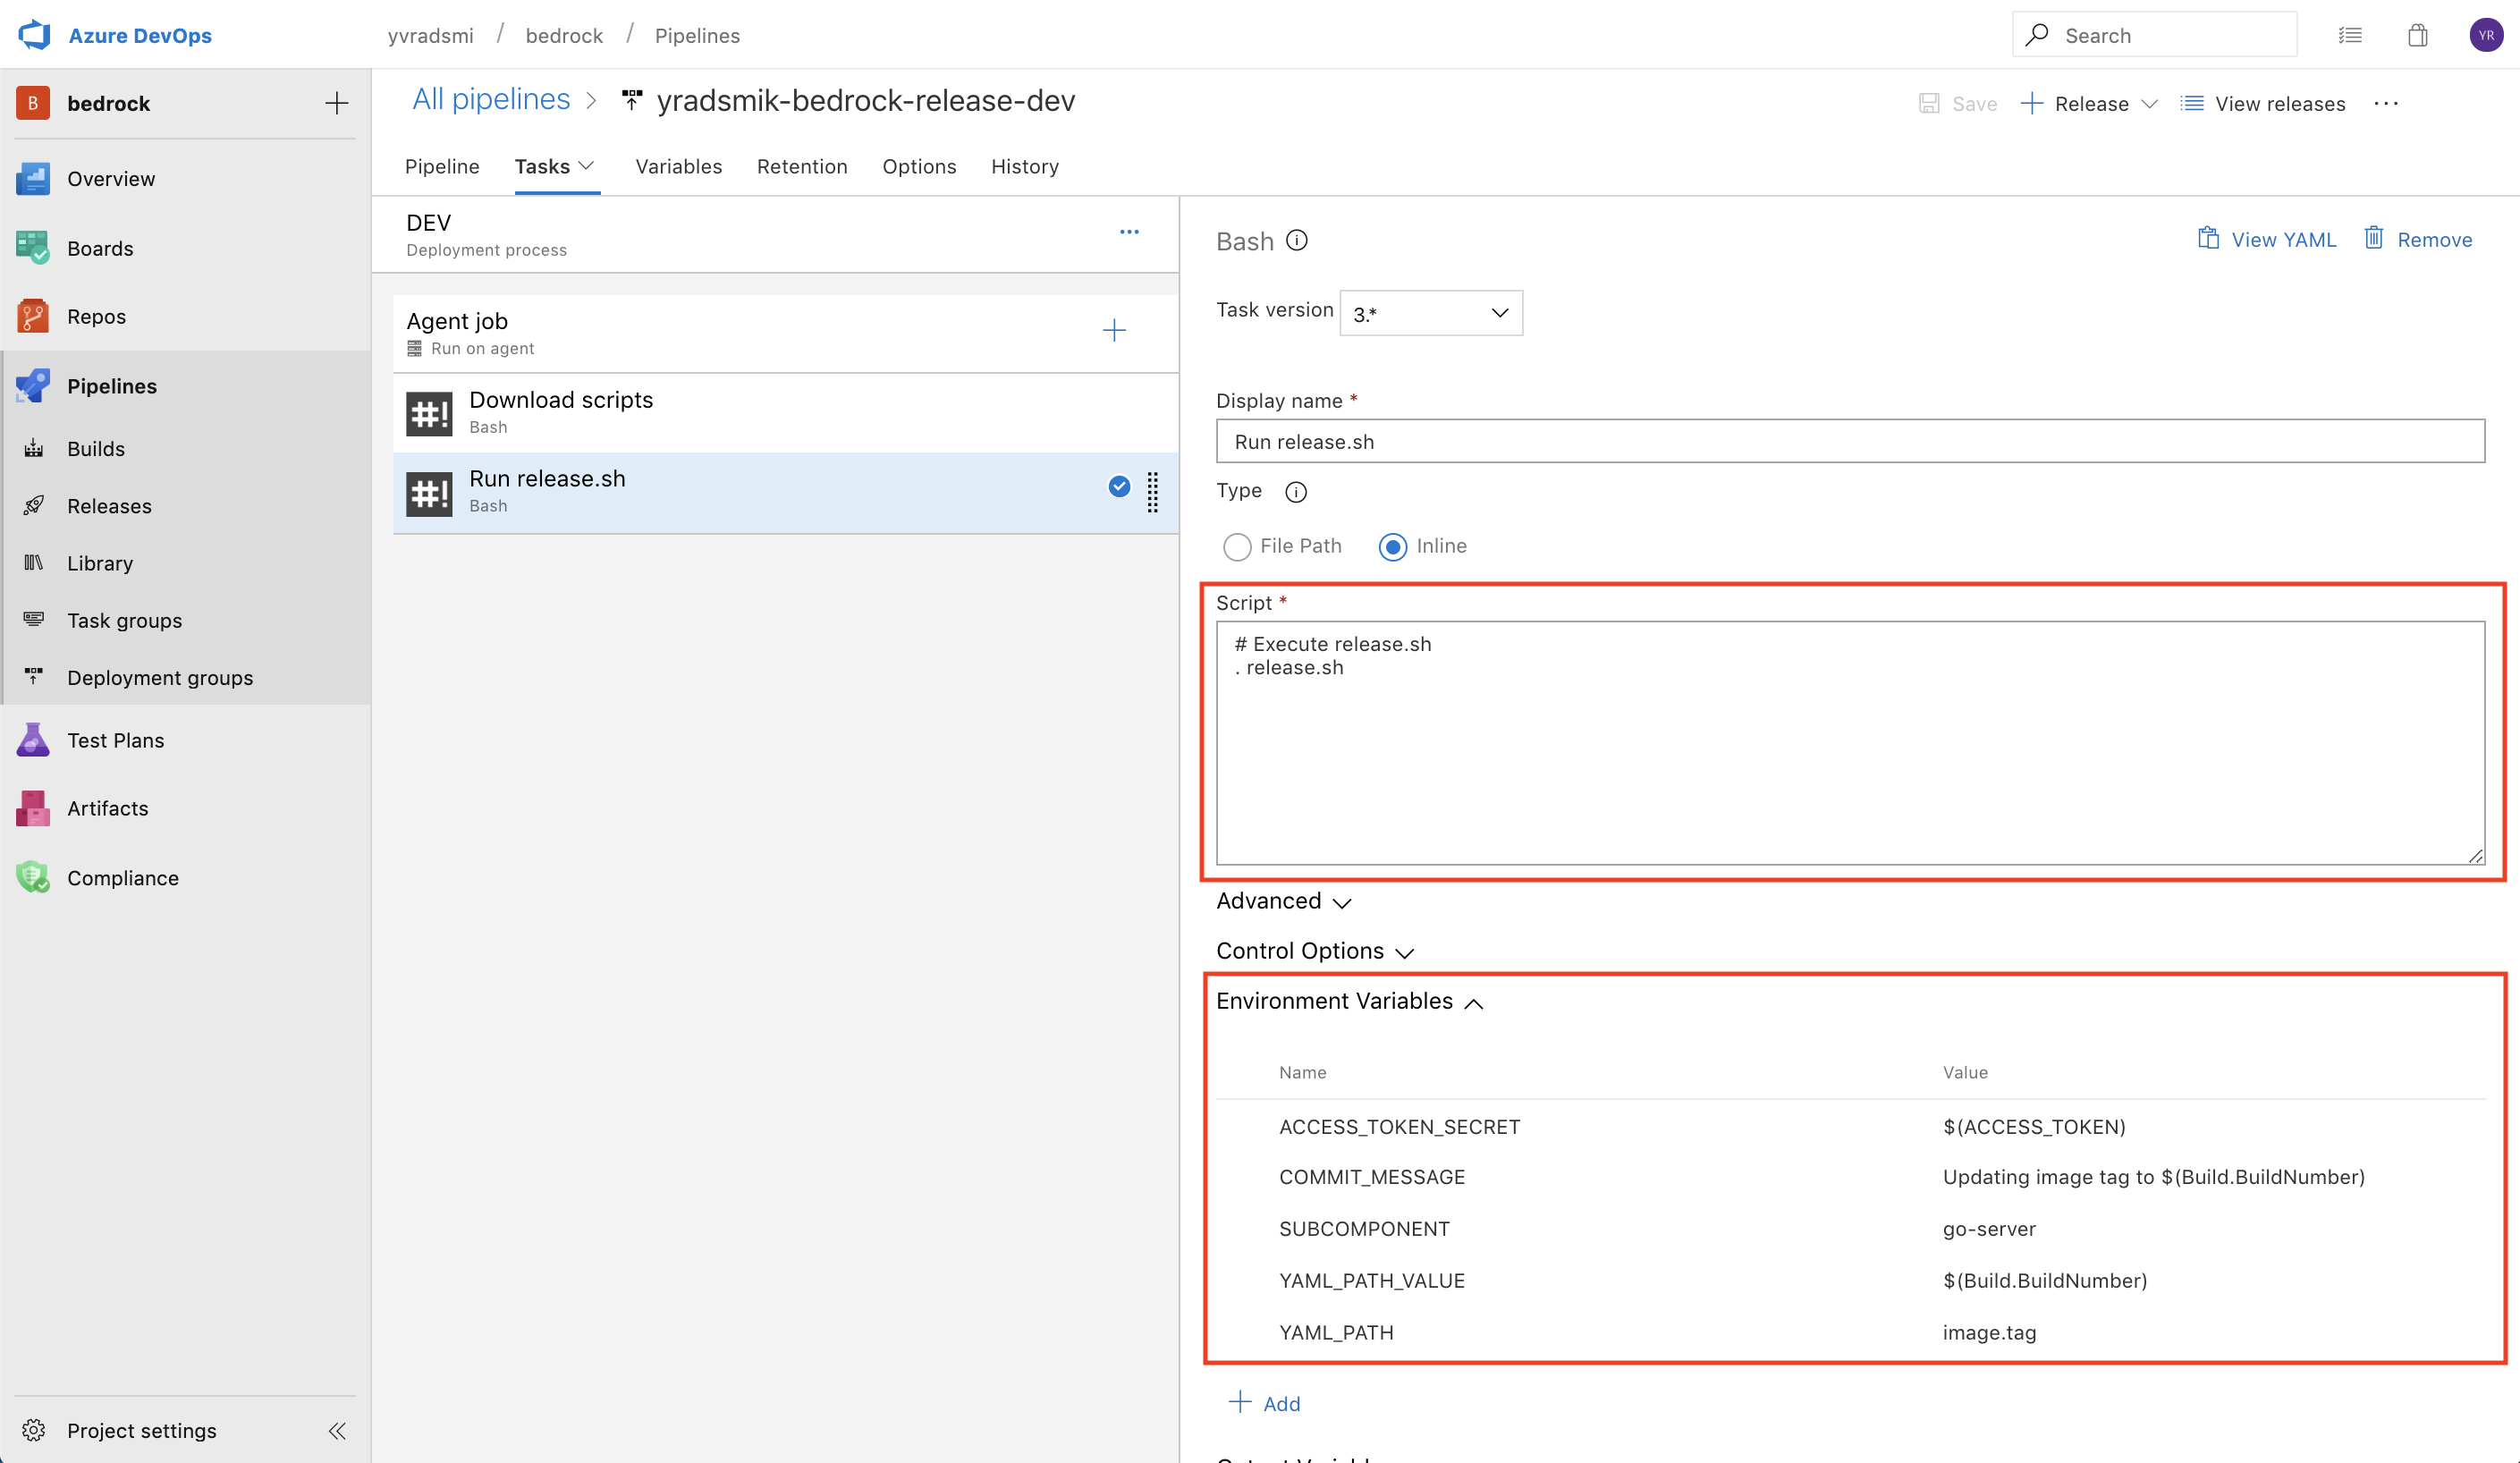Click the Run release.sh task checkmark
Viewport: 2520px width, 1463px height.
pos(1119,486)
